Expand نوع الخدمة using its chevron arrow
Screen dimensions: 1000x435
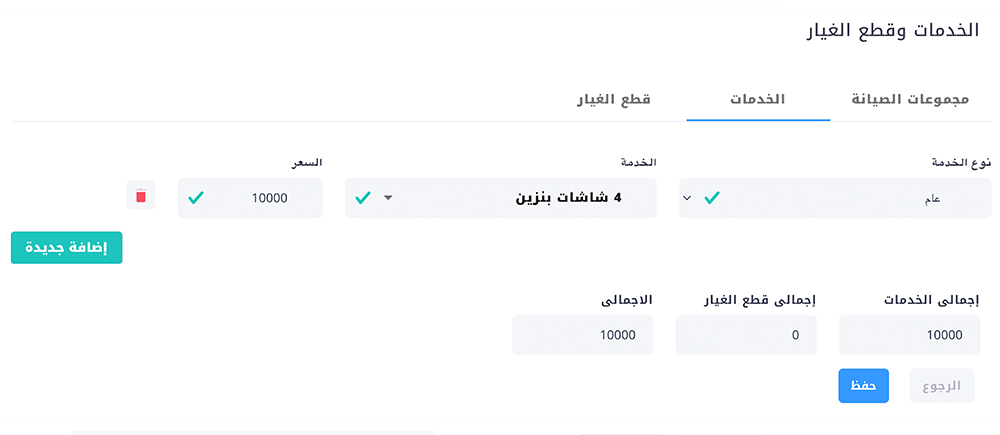(687, 198)
